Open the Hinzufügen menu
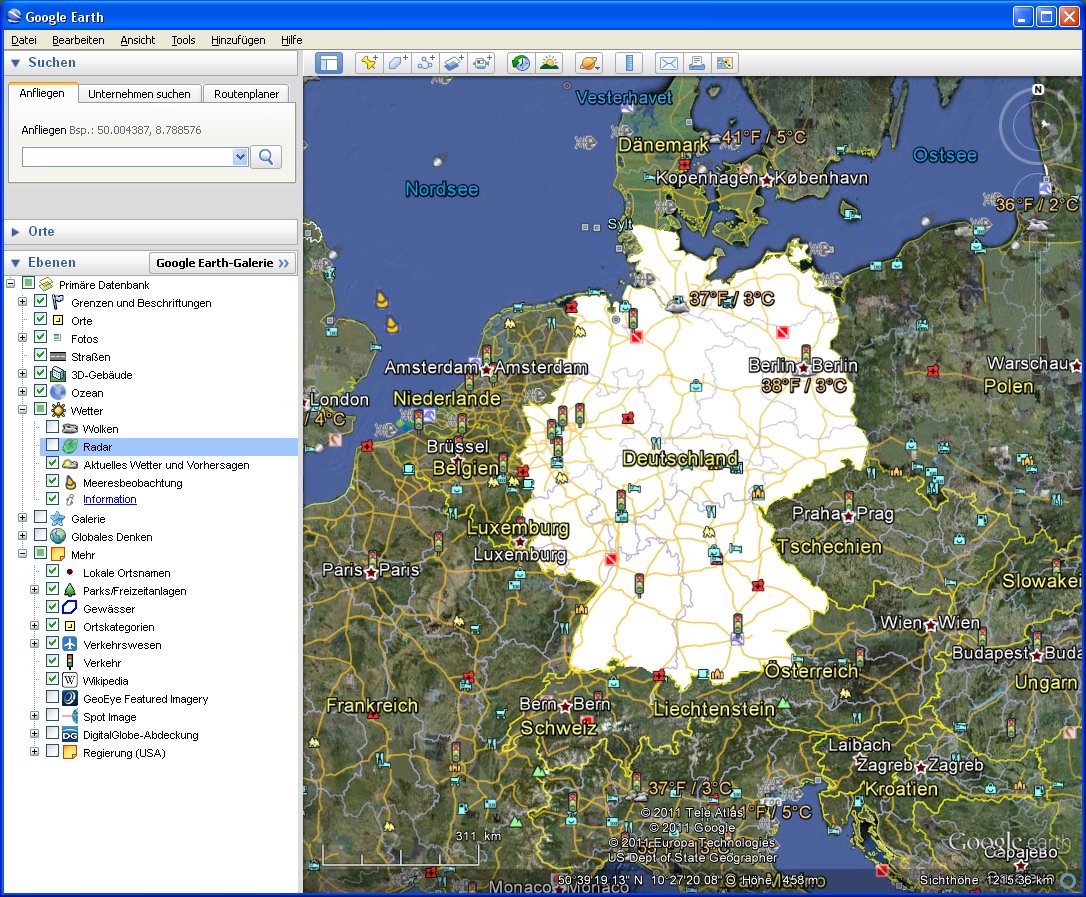Viewport: 1086px width, 897px height. click(x=238, y=40)
